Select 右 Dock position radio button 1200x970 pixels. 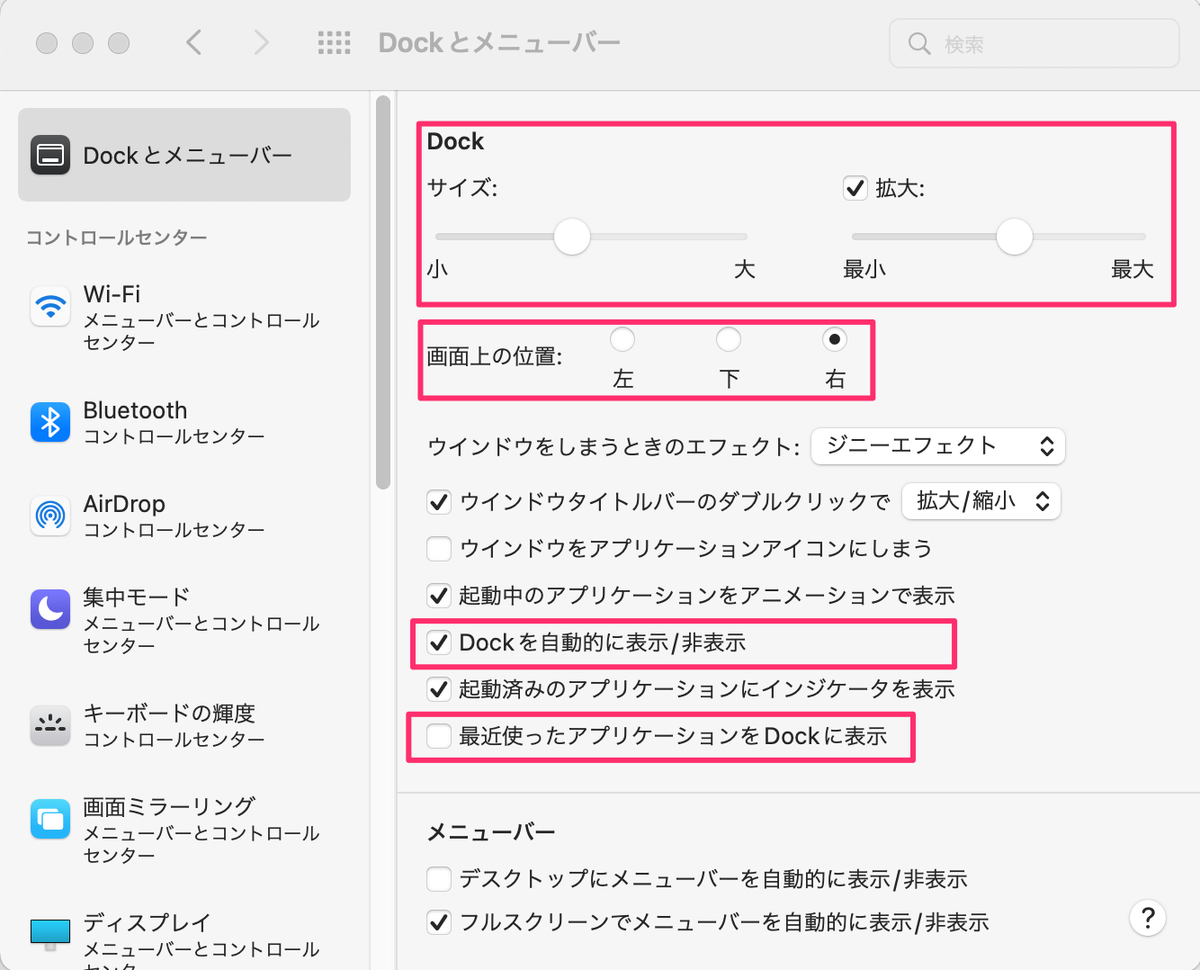click(x=835, y=339)
